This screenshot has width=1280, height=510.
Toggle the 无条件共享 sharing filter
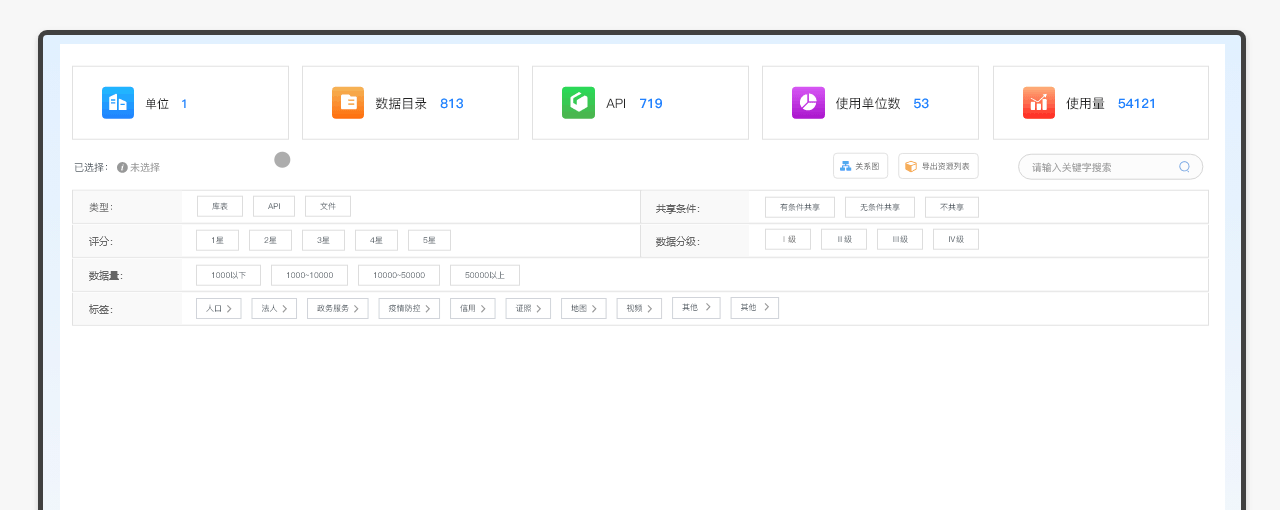(880, 207)
